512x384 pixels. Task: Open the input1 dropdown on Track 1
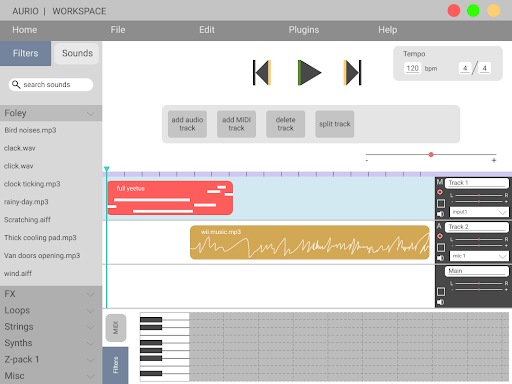(479, 212)
